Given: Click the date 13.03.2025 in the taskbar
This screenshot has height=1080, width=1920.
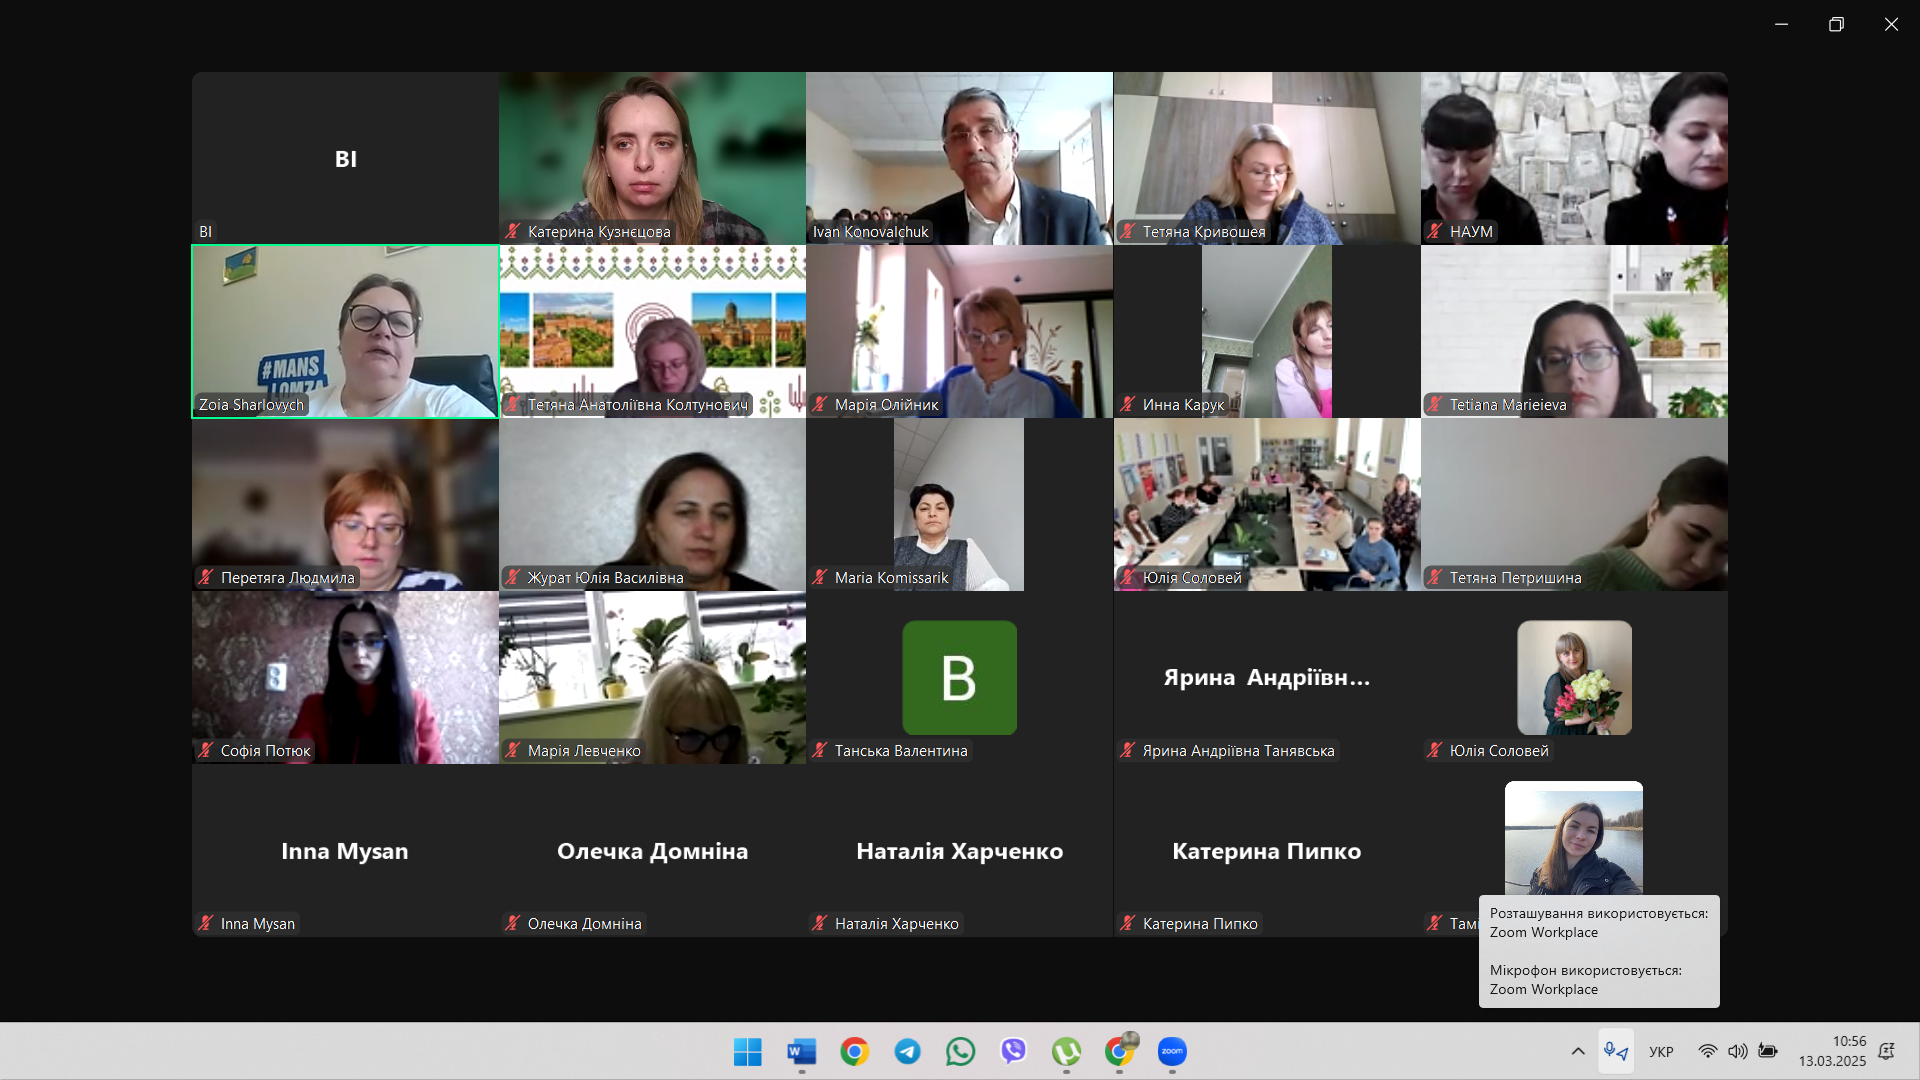Looking at the screenshot, I should [x=1832, y=1061].
